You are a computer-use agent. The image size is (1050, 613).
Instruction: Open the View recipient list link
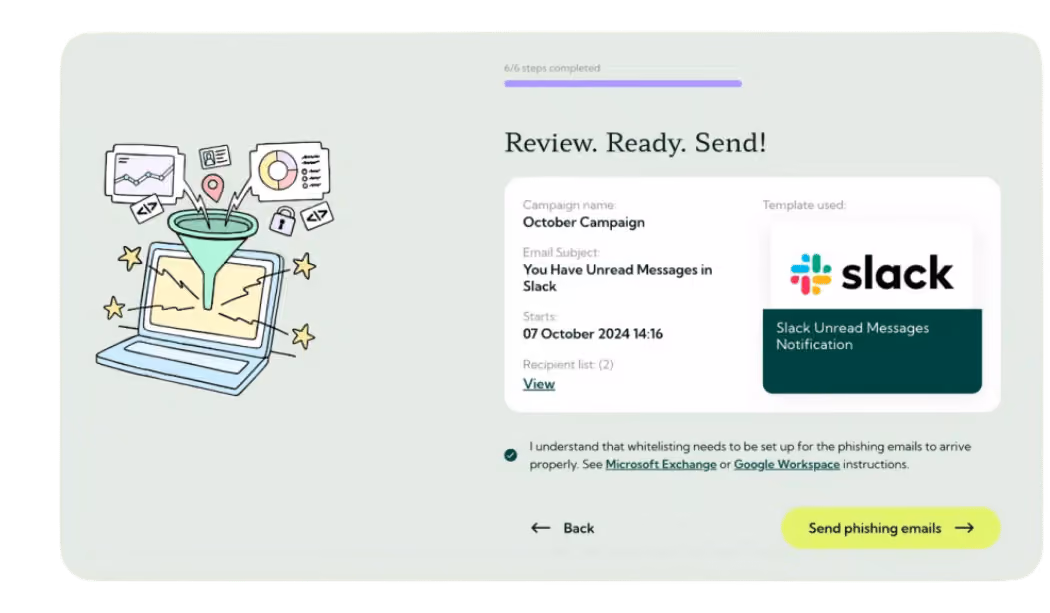(538, 384)
